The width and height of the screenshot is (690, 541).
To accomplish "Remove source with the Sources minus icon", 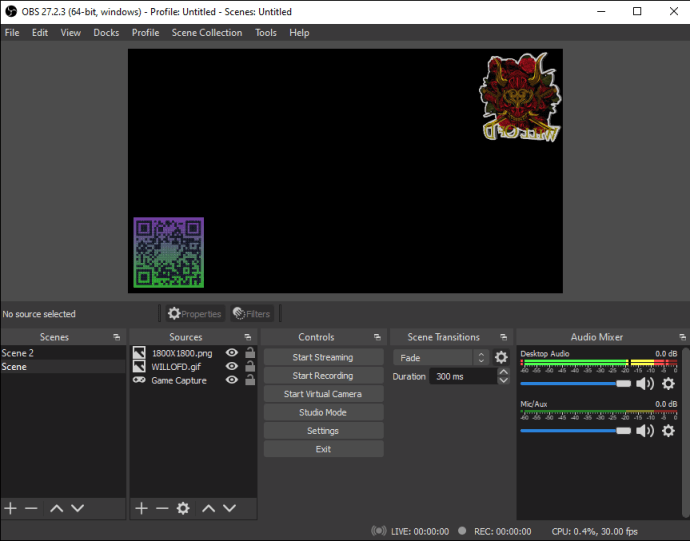I will click(x=162, y=508).
